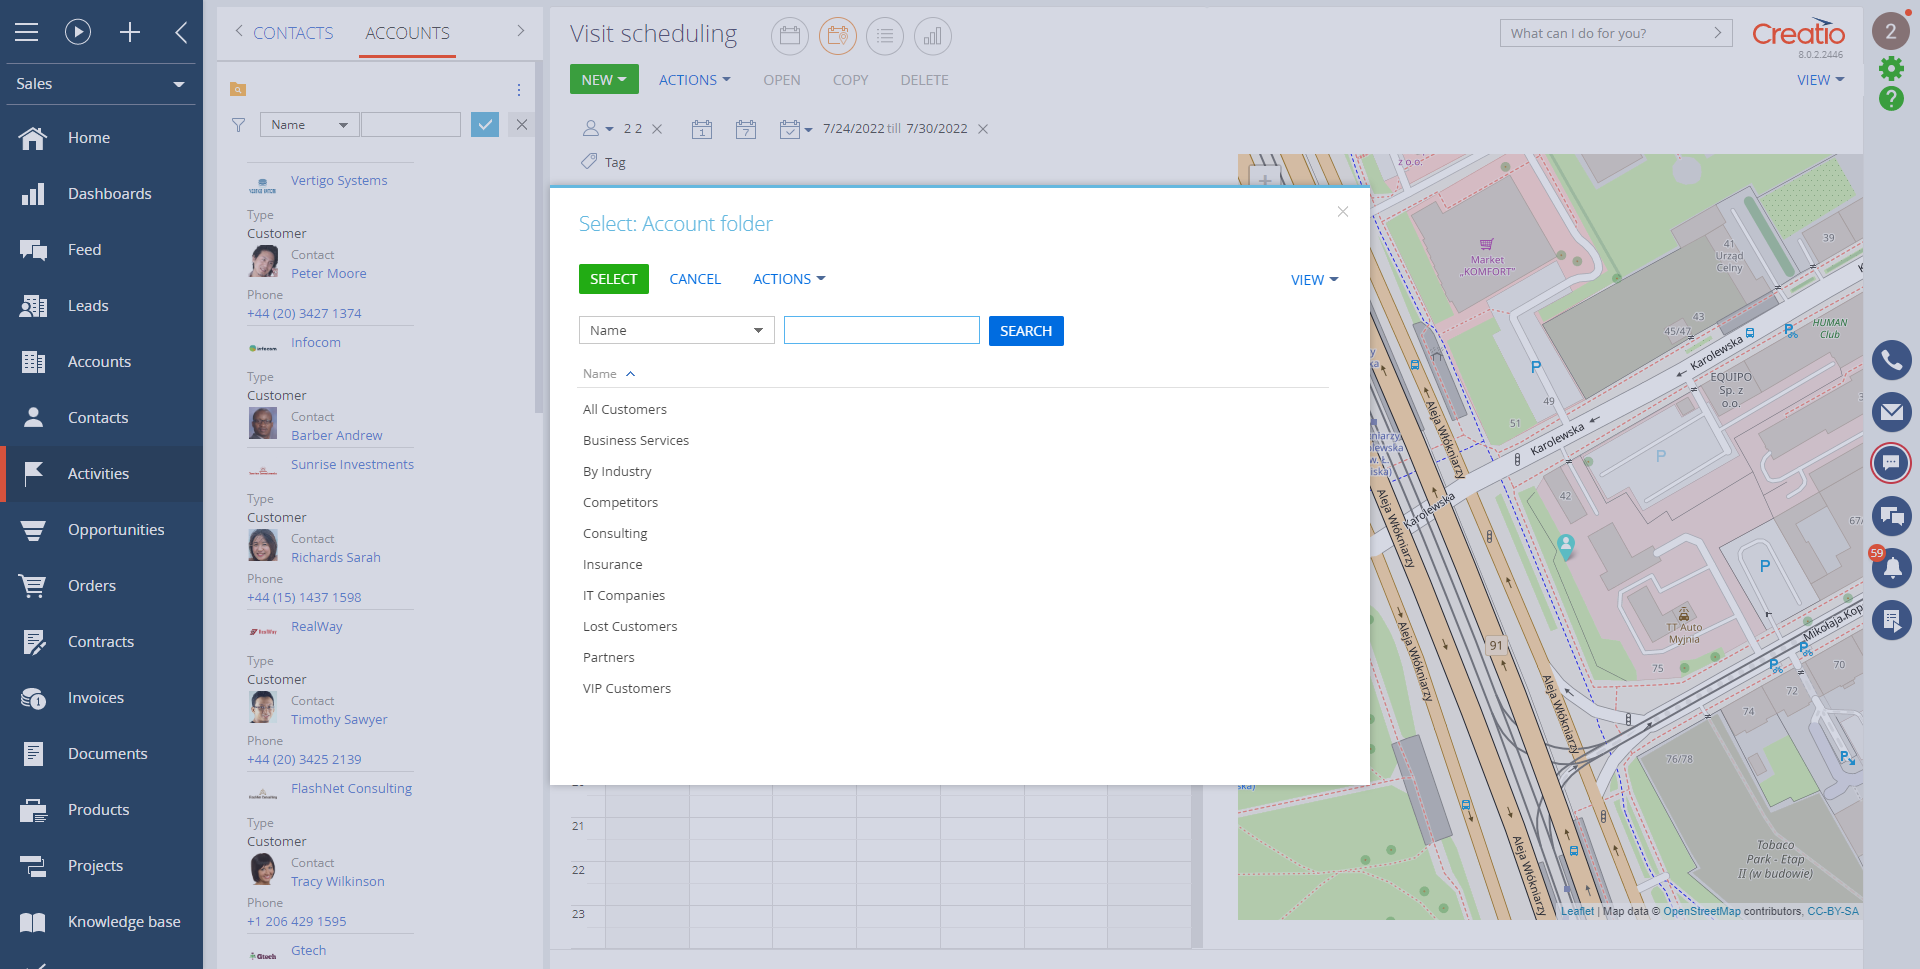The height and width of the screenshot is (969, 1920).
Task: Click the blue SEARCH button
Action: [1025, 331]
